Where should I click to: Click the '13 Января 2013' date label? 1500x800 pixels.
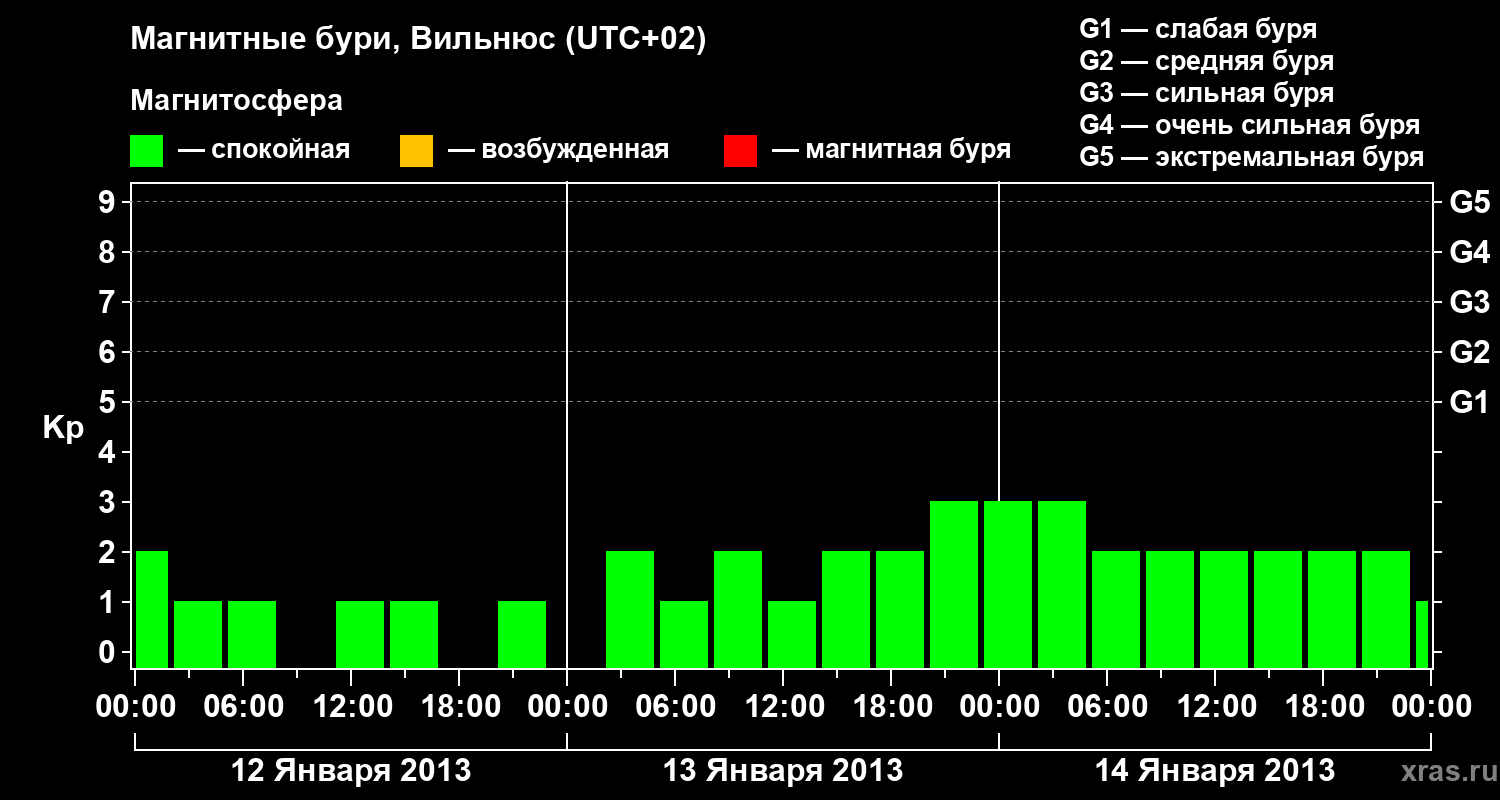(783, 771)
